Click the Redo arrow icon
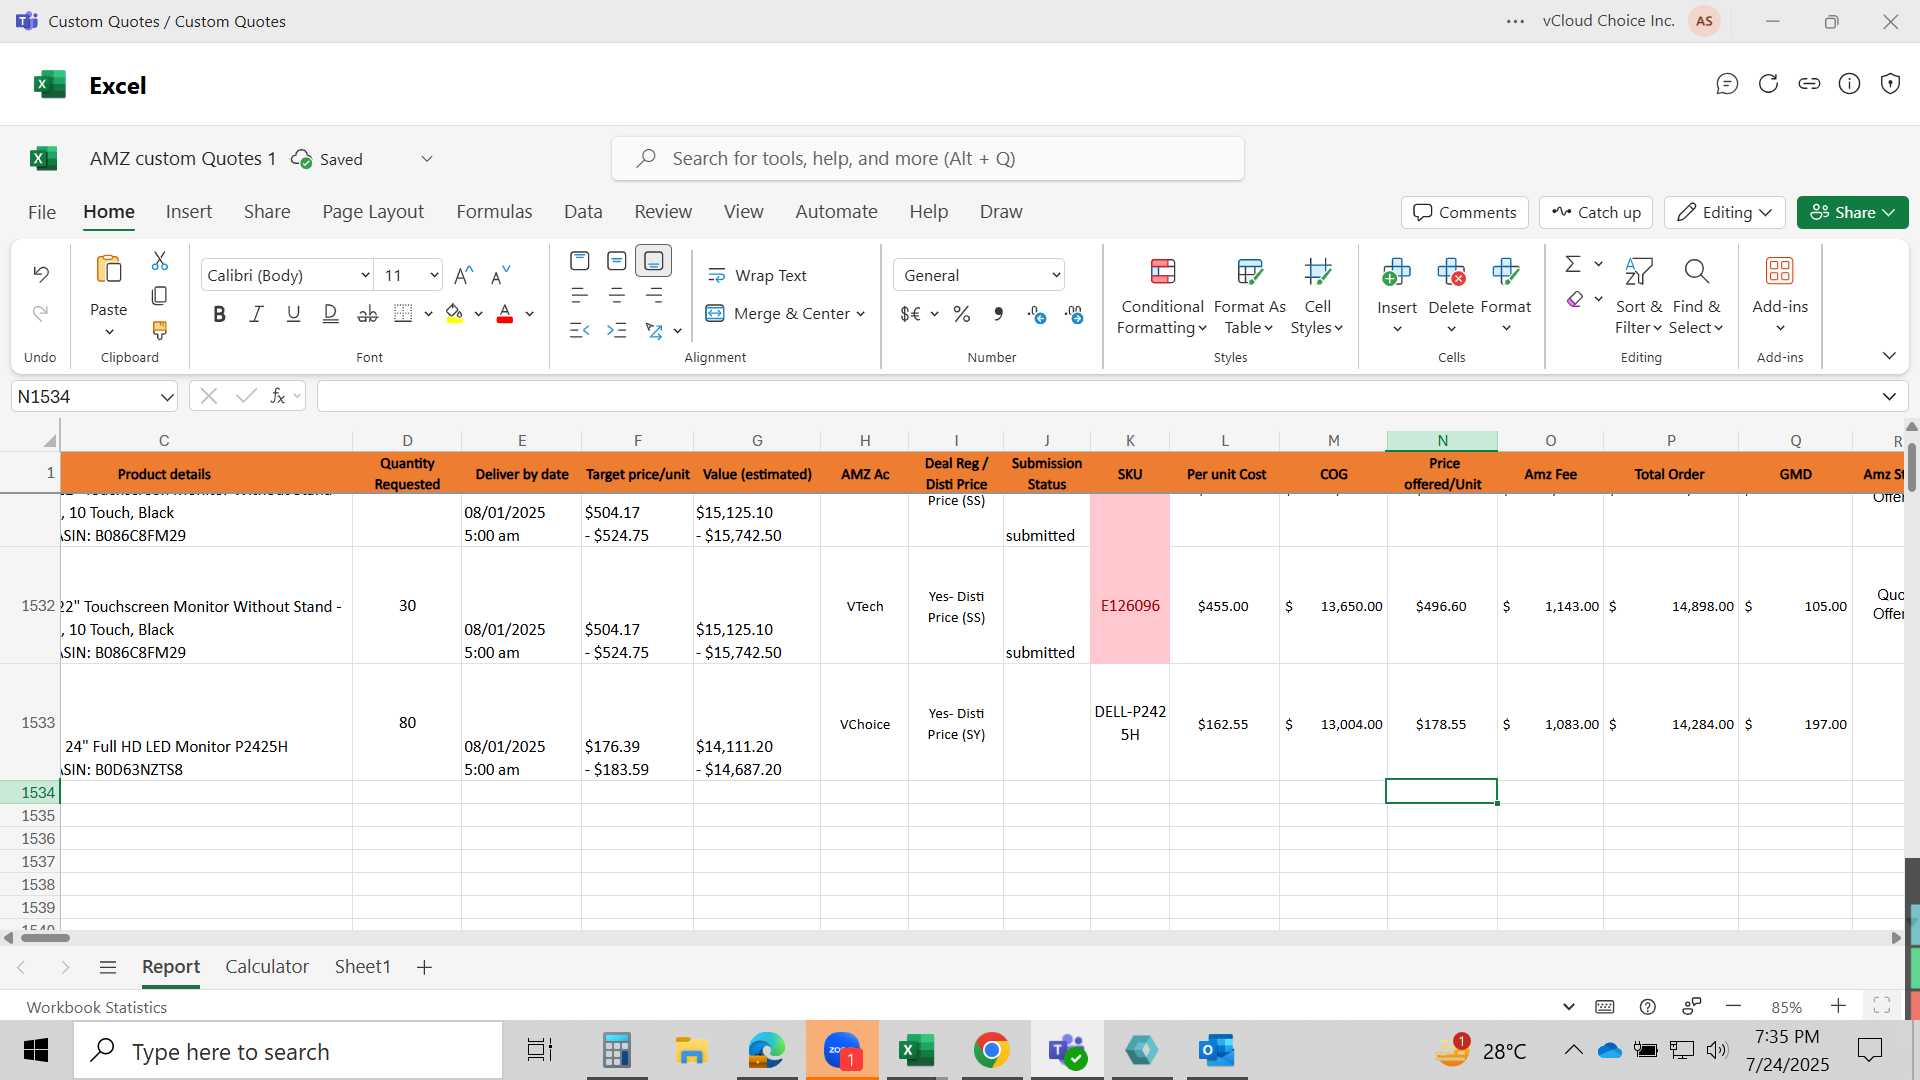 (41, 313)
